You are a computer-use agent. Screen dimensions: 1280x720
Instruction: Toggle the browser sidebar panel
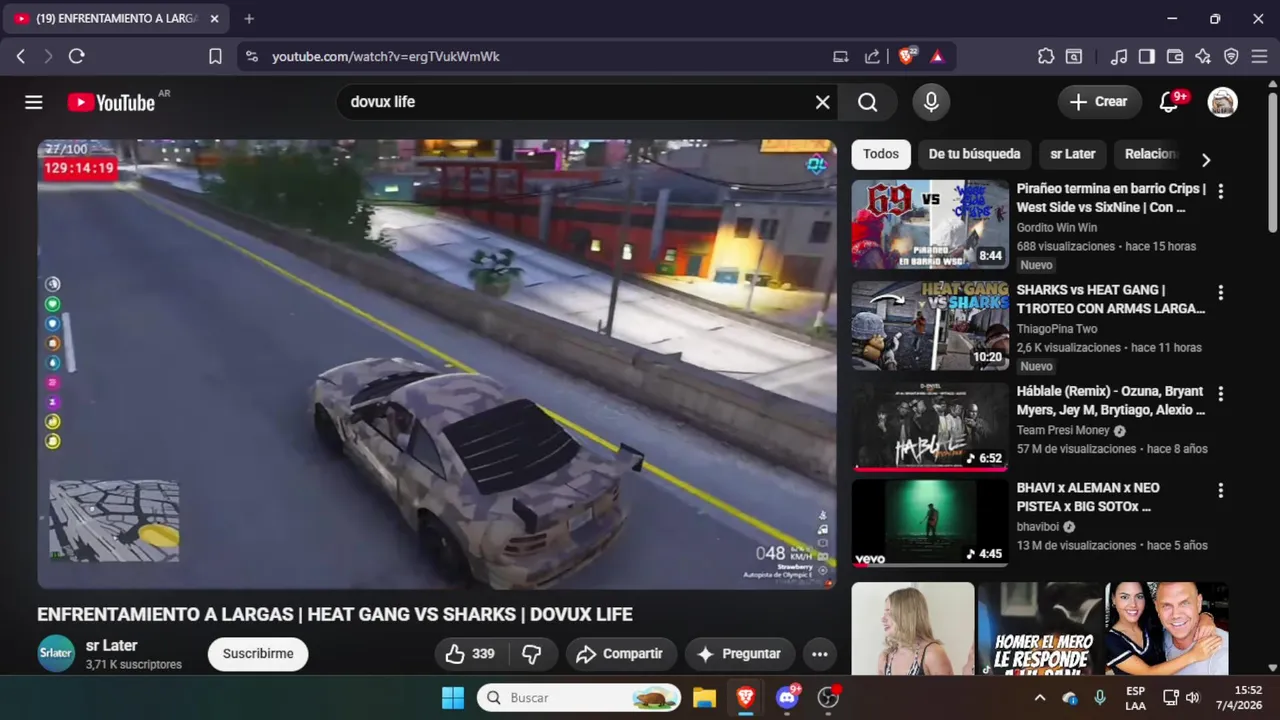[1147, 57]
